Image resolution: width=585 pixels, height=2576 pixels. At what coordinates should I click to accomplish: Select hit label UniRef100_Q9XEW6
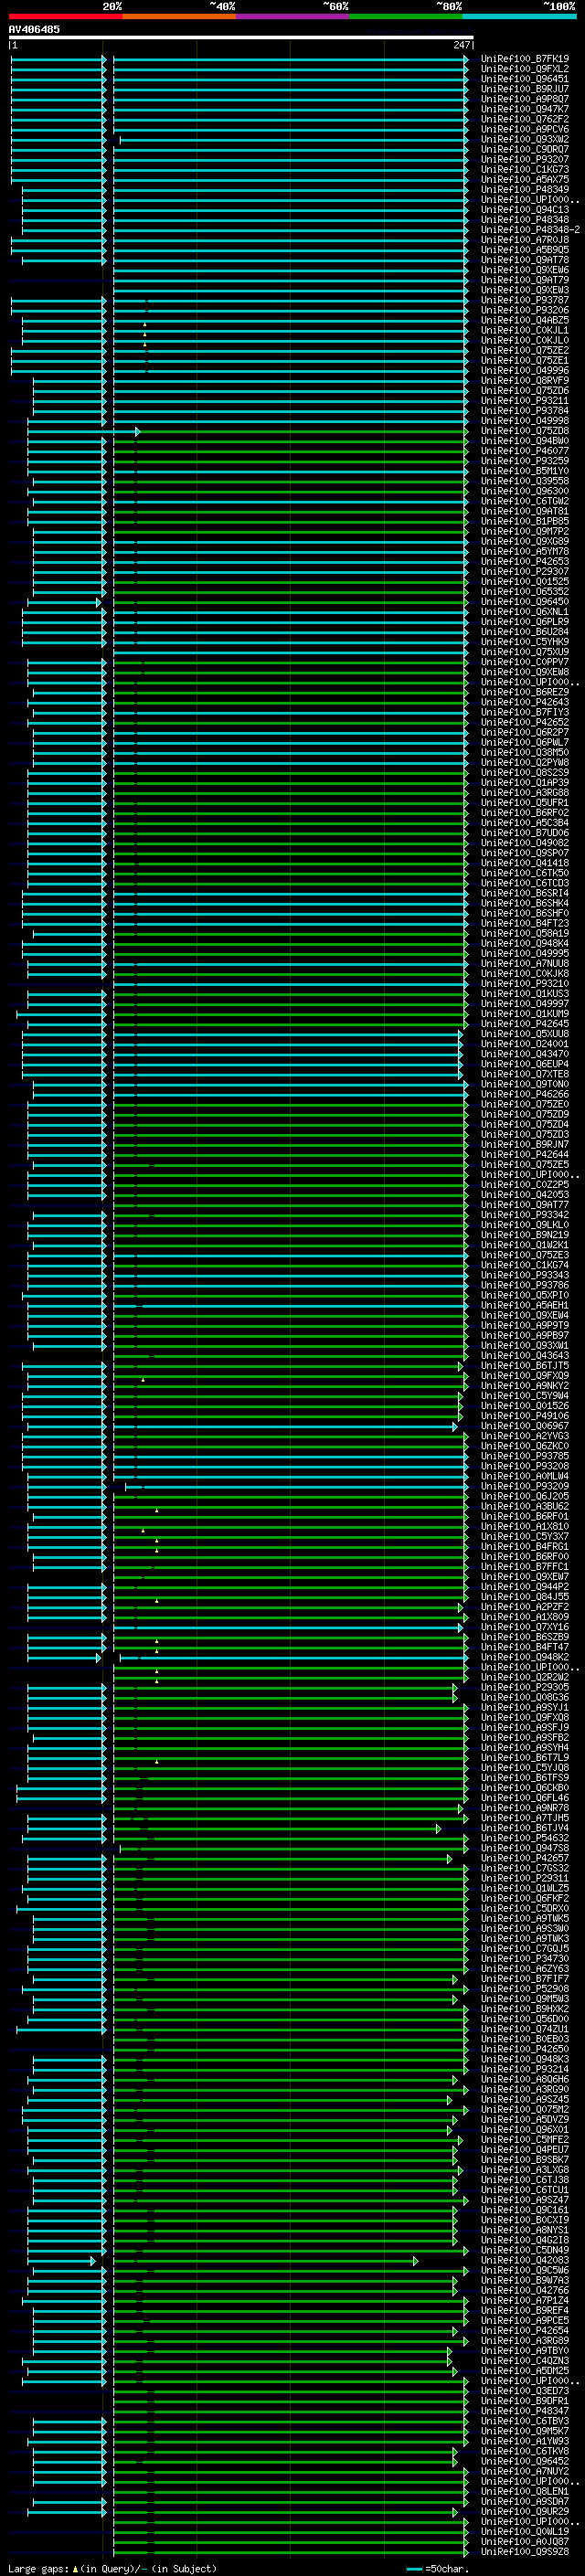(x=525, y=270)
